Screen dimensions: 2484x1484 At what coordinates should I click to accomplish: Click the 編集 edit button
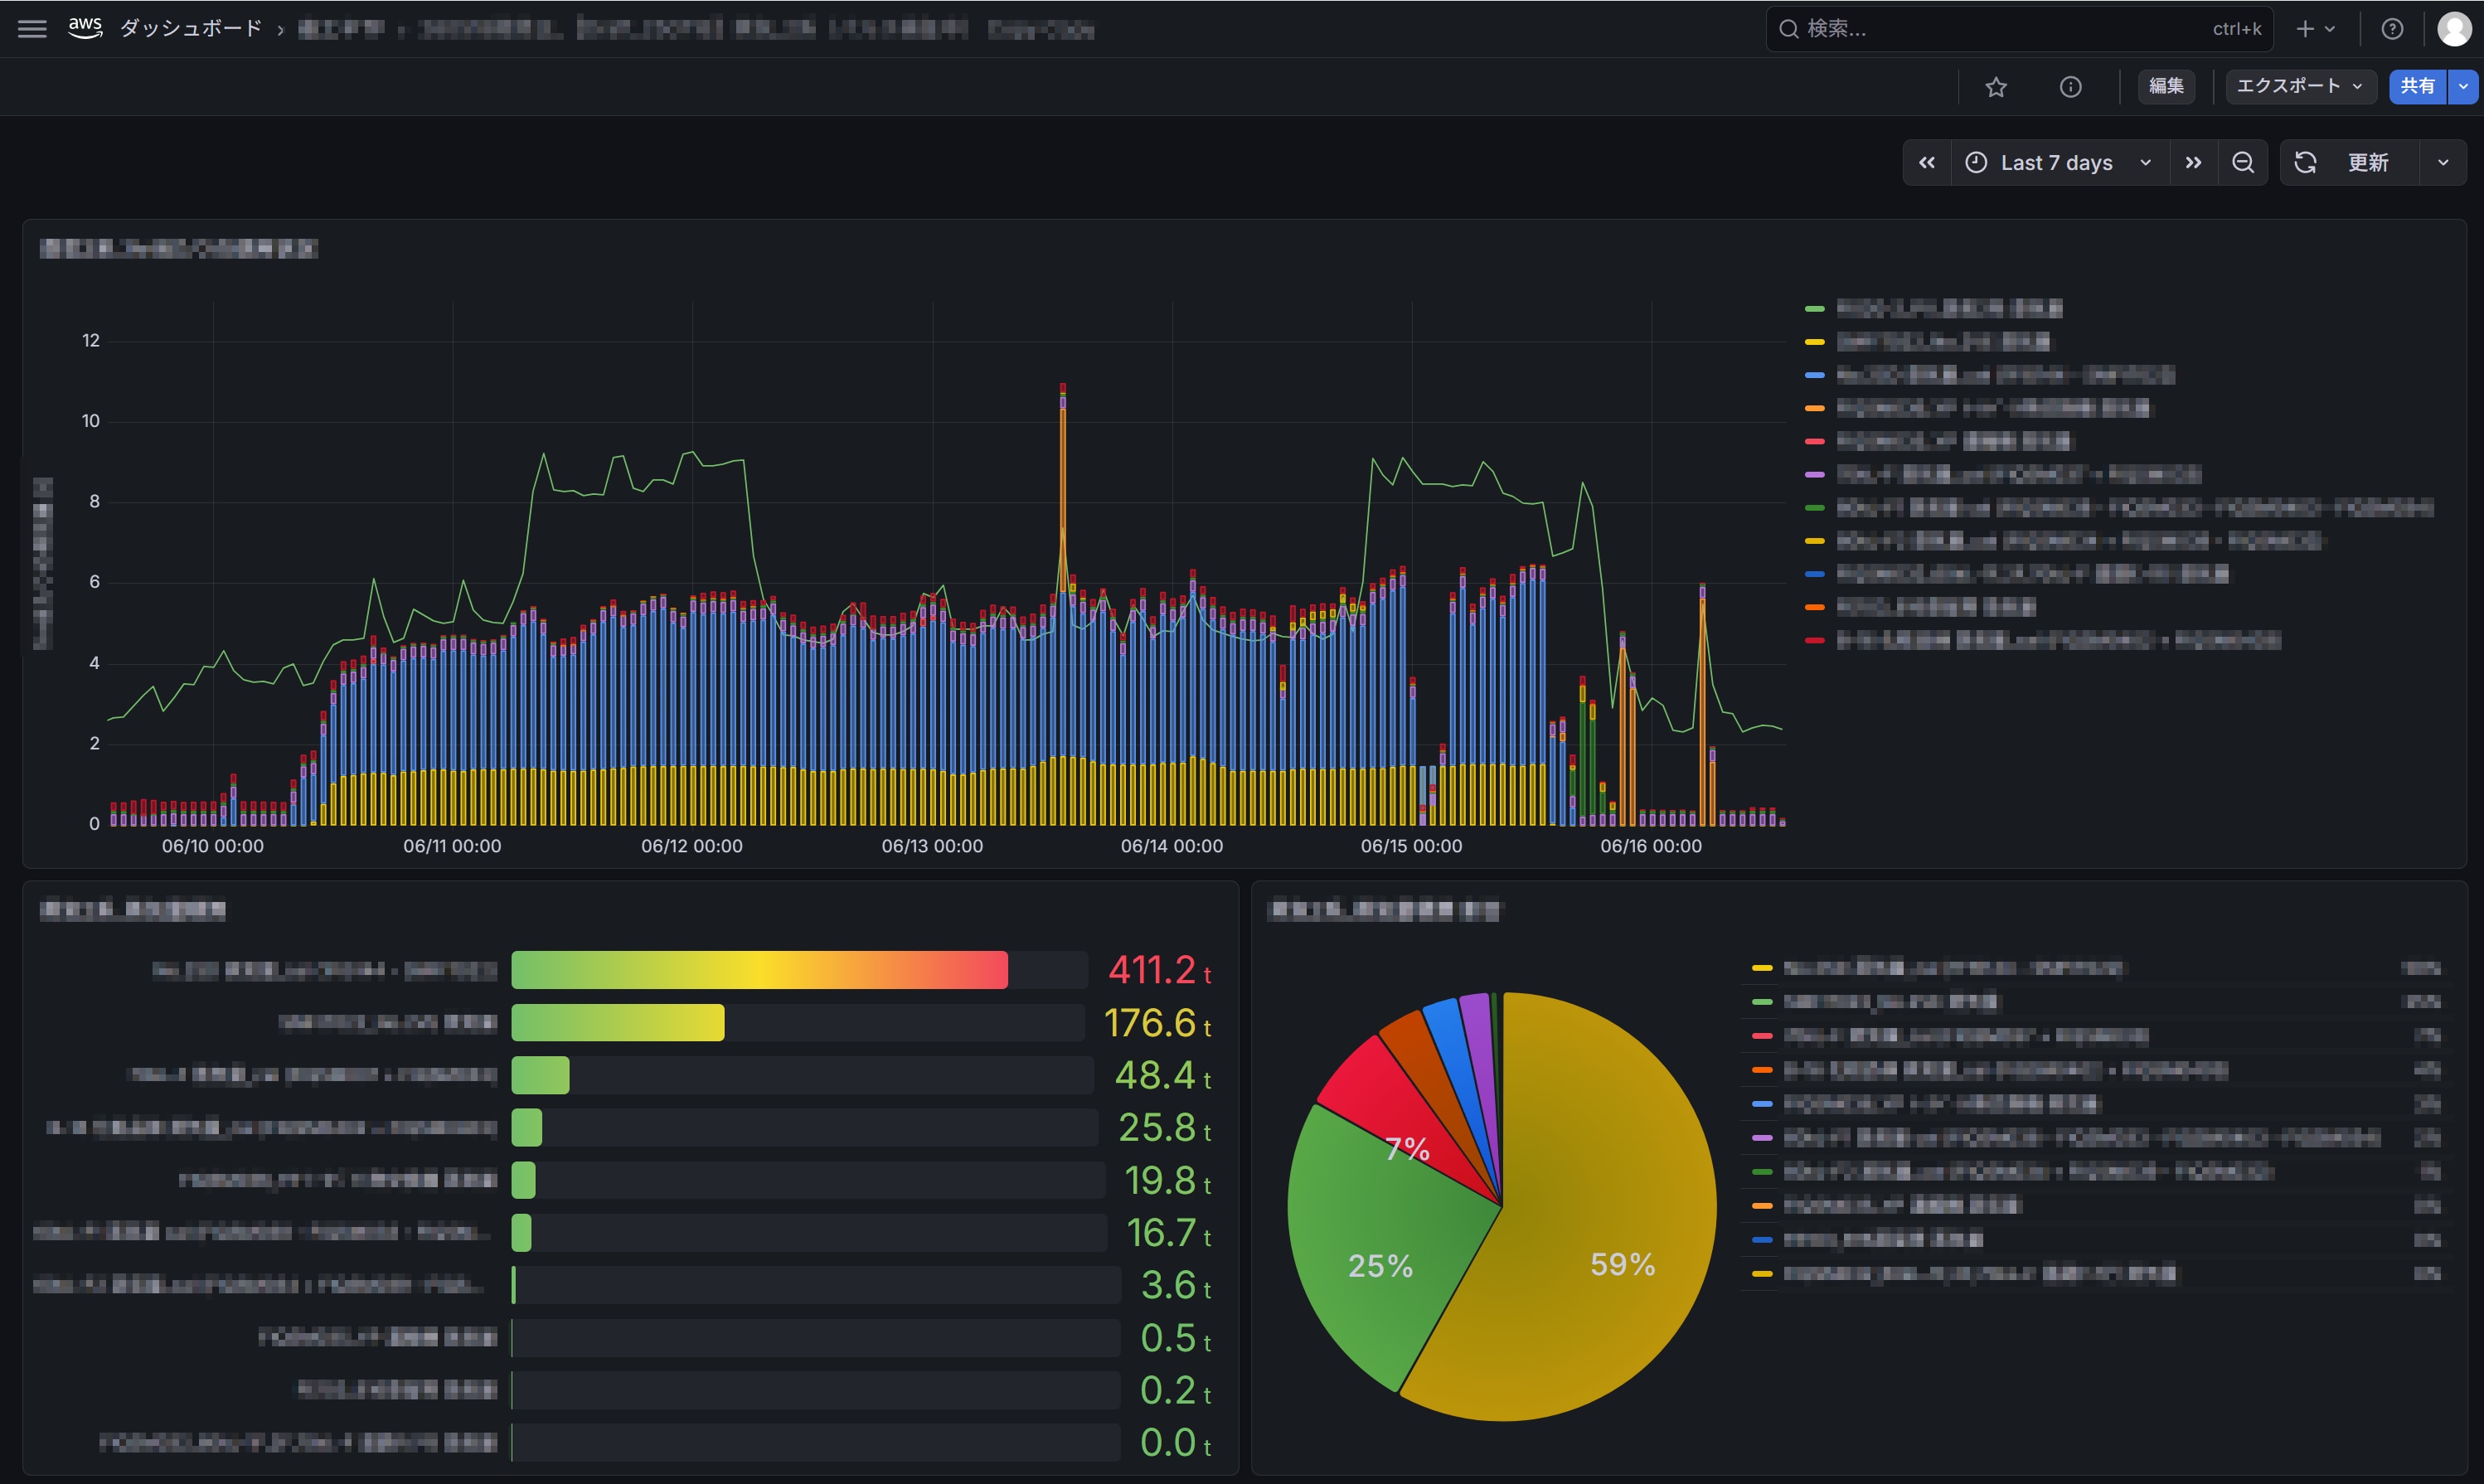pos(2166,87)
